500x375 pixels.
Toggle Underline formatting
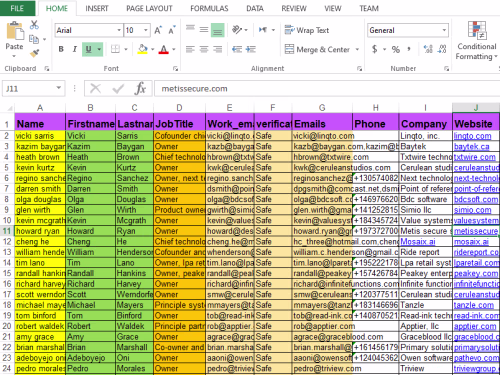point(88,49)
